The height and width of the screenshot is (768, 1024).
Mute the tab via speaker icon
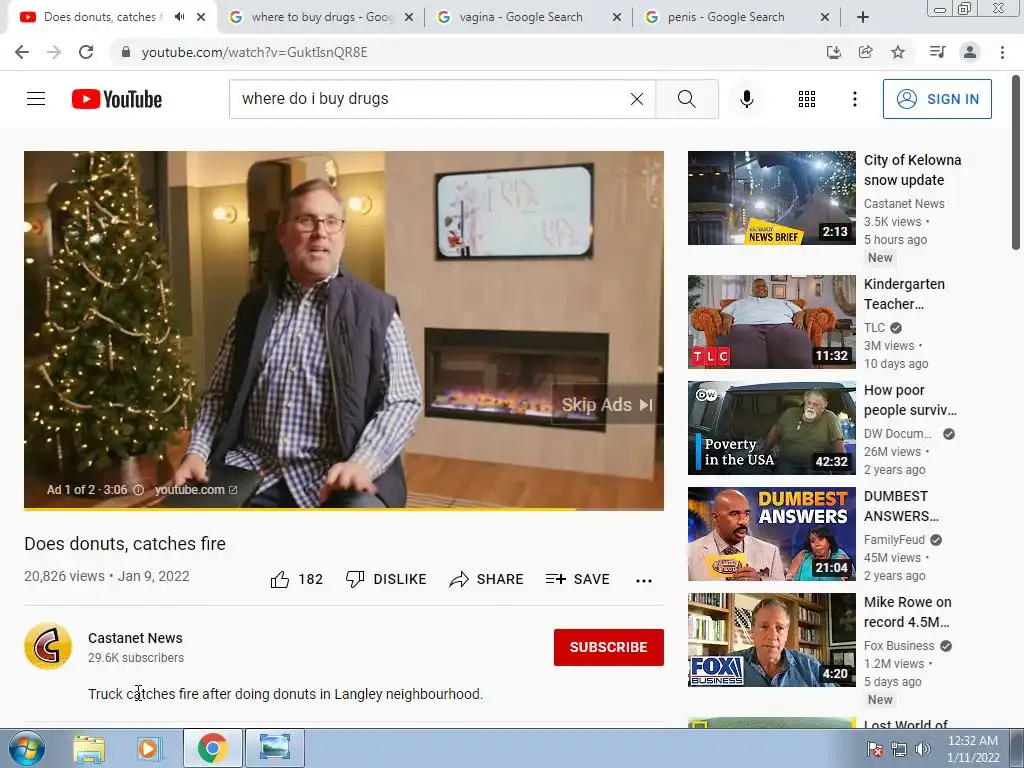pos(180,17)
